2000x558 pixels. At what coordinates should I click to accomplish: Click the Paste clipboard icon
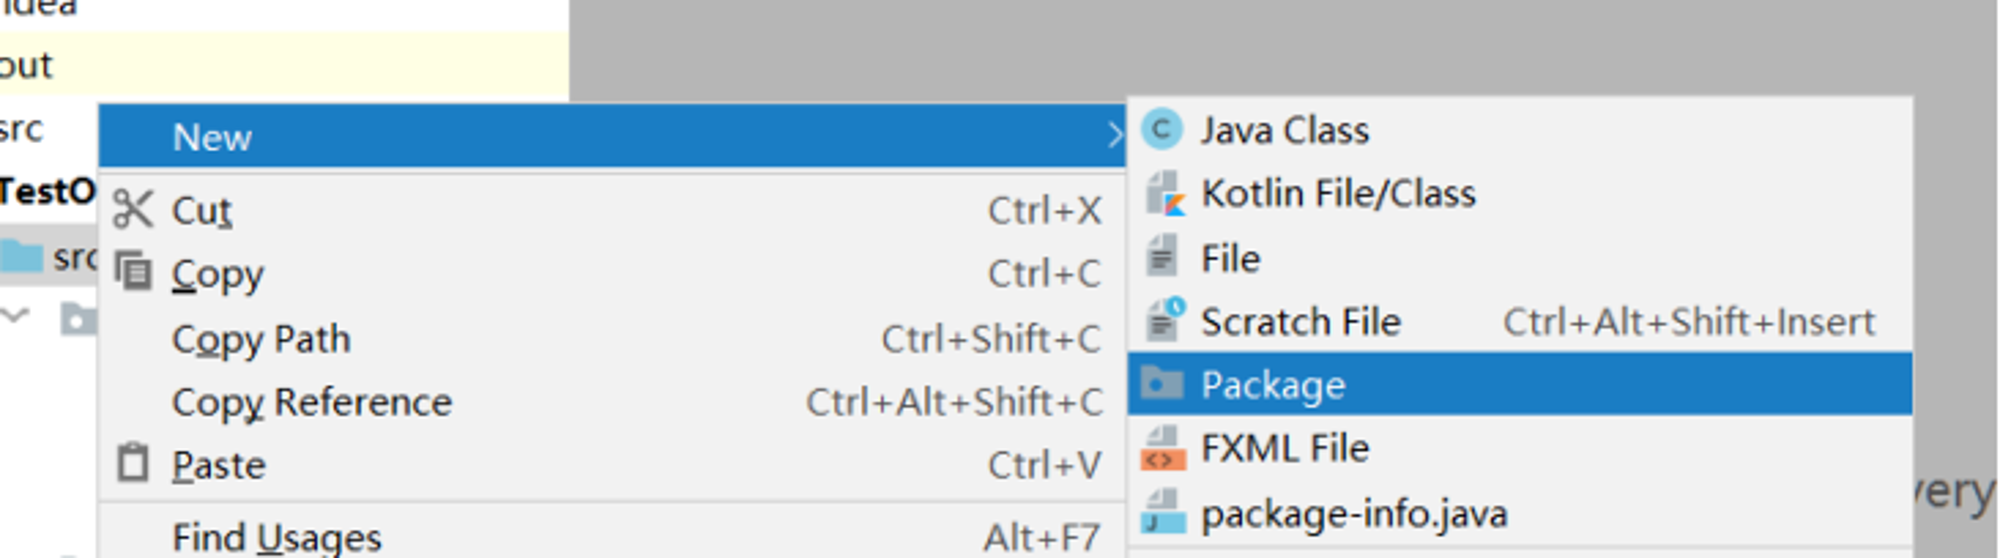(133, 465)
